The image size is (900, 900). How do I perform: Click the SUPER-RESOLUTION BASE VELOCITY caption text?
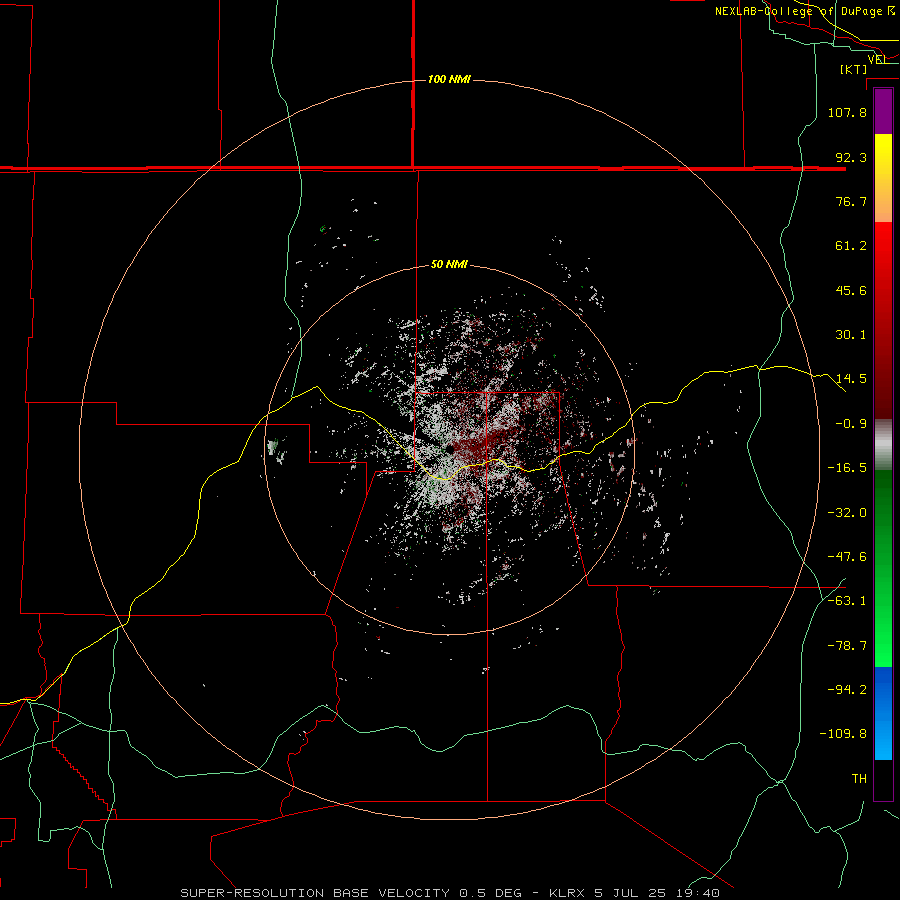tap(317, 893)
